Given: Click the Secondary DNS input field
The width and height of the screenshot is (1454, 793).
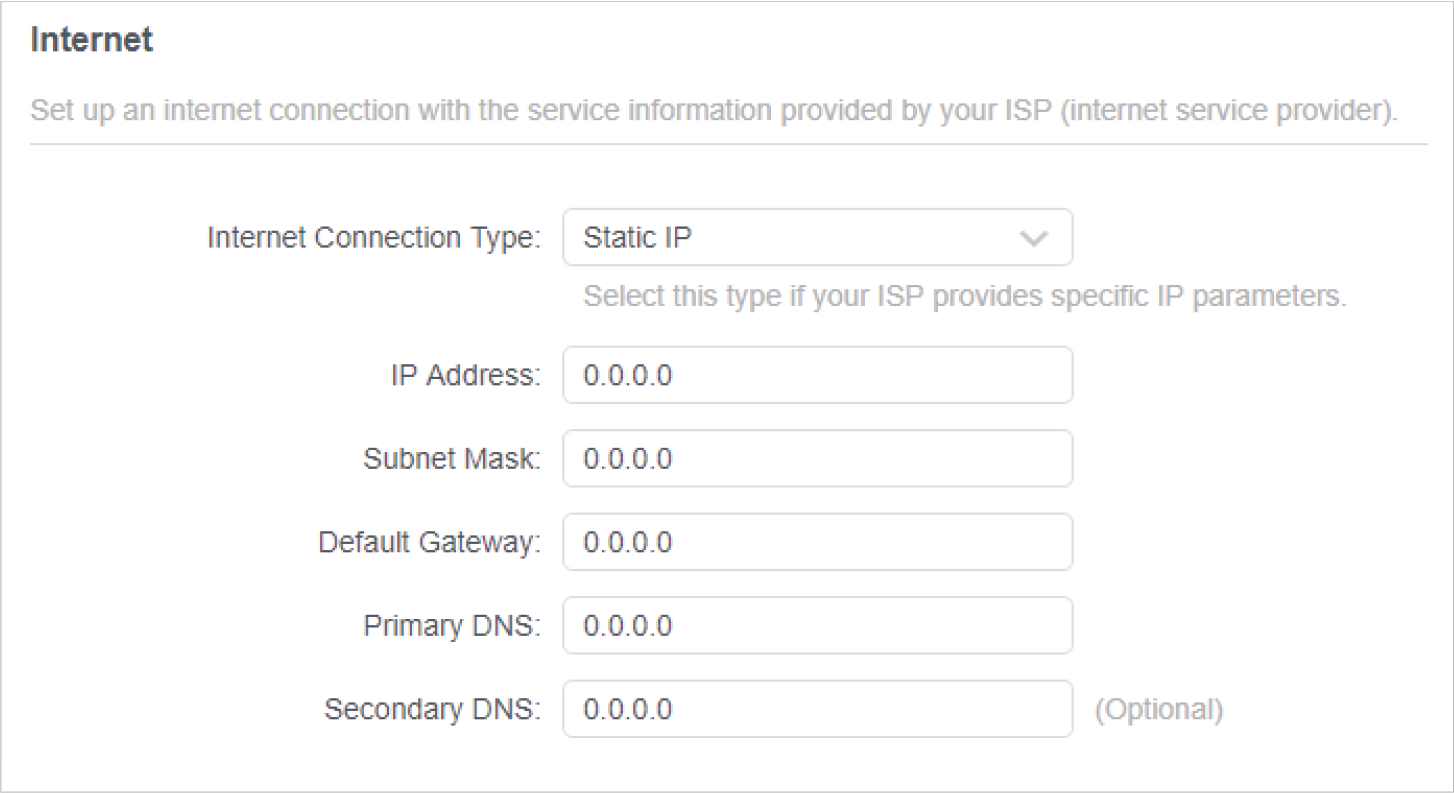Looking at the screenshot, I should (816, 709).
